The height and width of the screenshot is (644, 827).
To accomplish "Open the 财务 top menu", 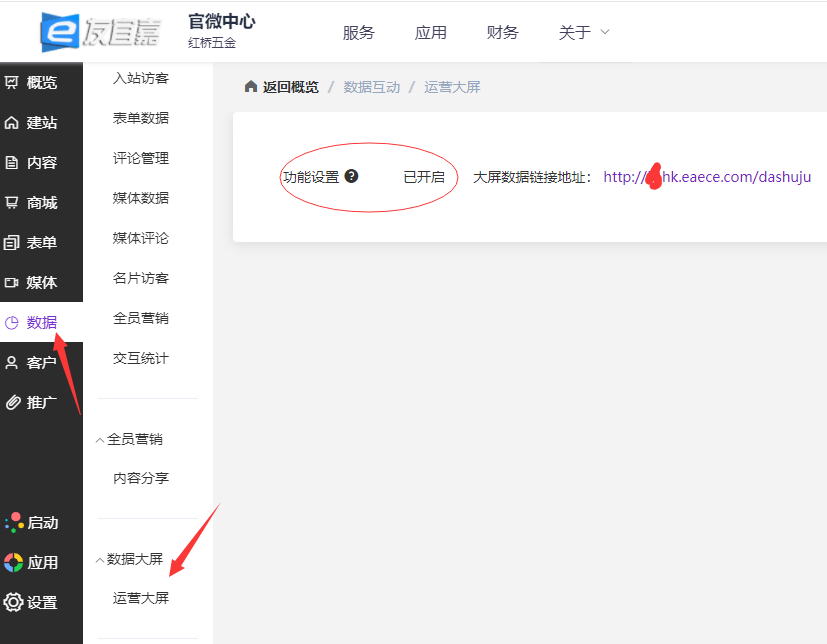I will pyautogui.click(x=502, y=33).
